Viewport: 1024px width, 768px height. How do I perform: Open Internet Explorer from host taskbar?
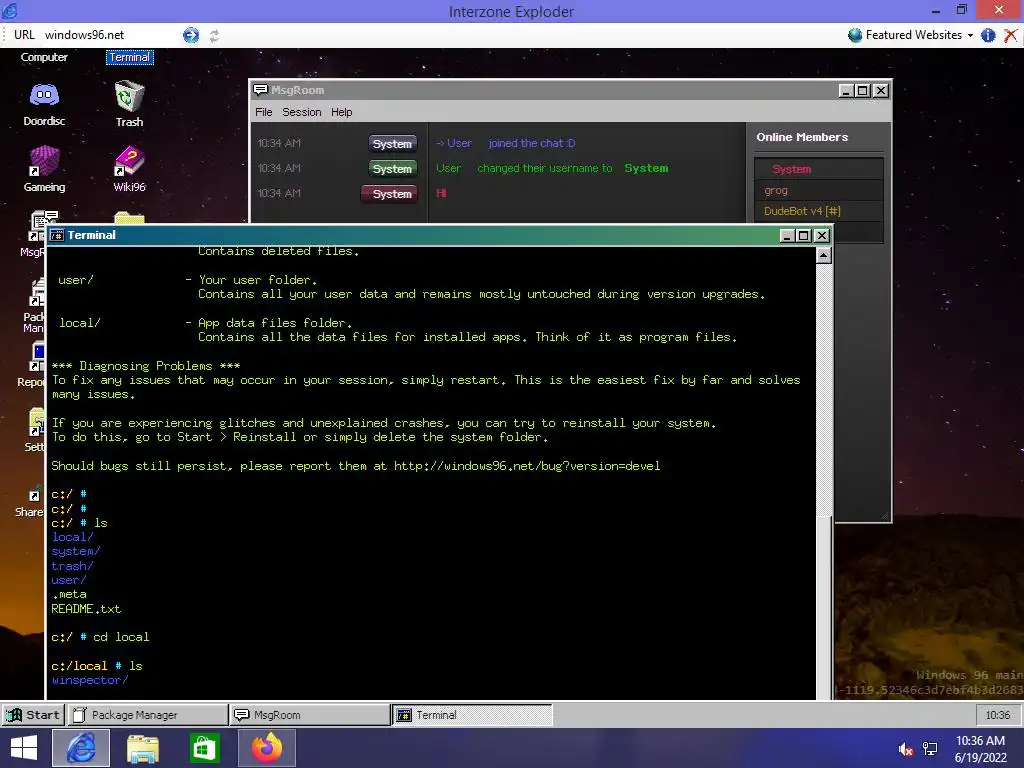(81, 748)
